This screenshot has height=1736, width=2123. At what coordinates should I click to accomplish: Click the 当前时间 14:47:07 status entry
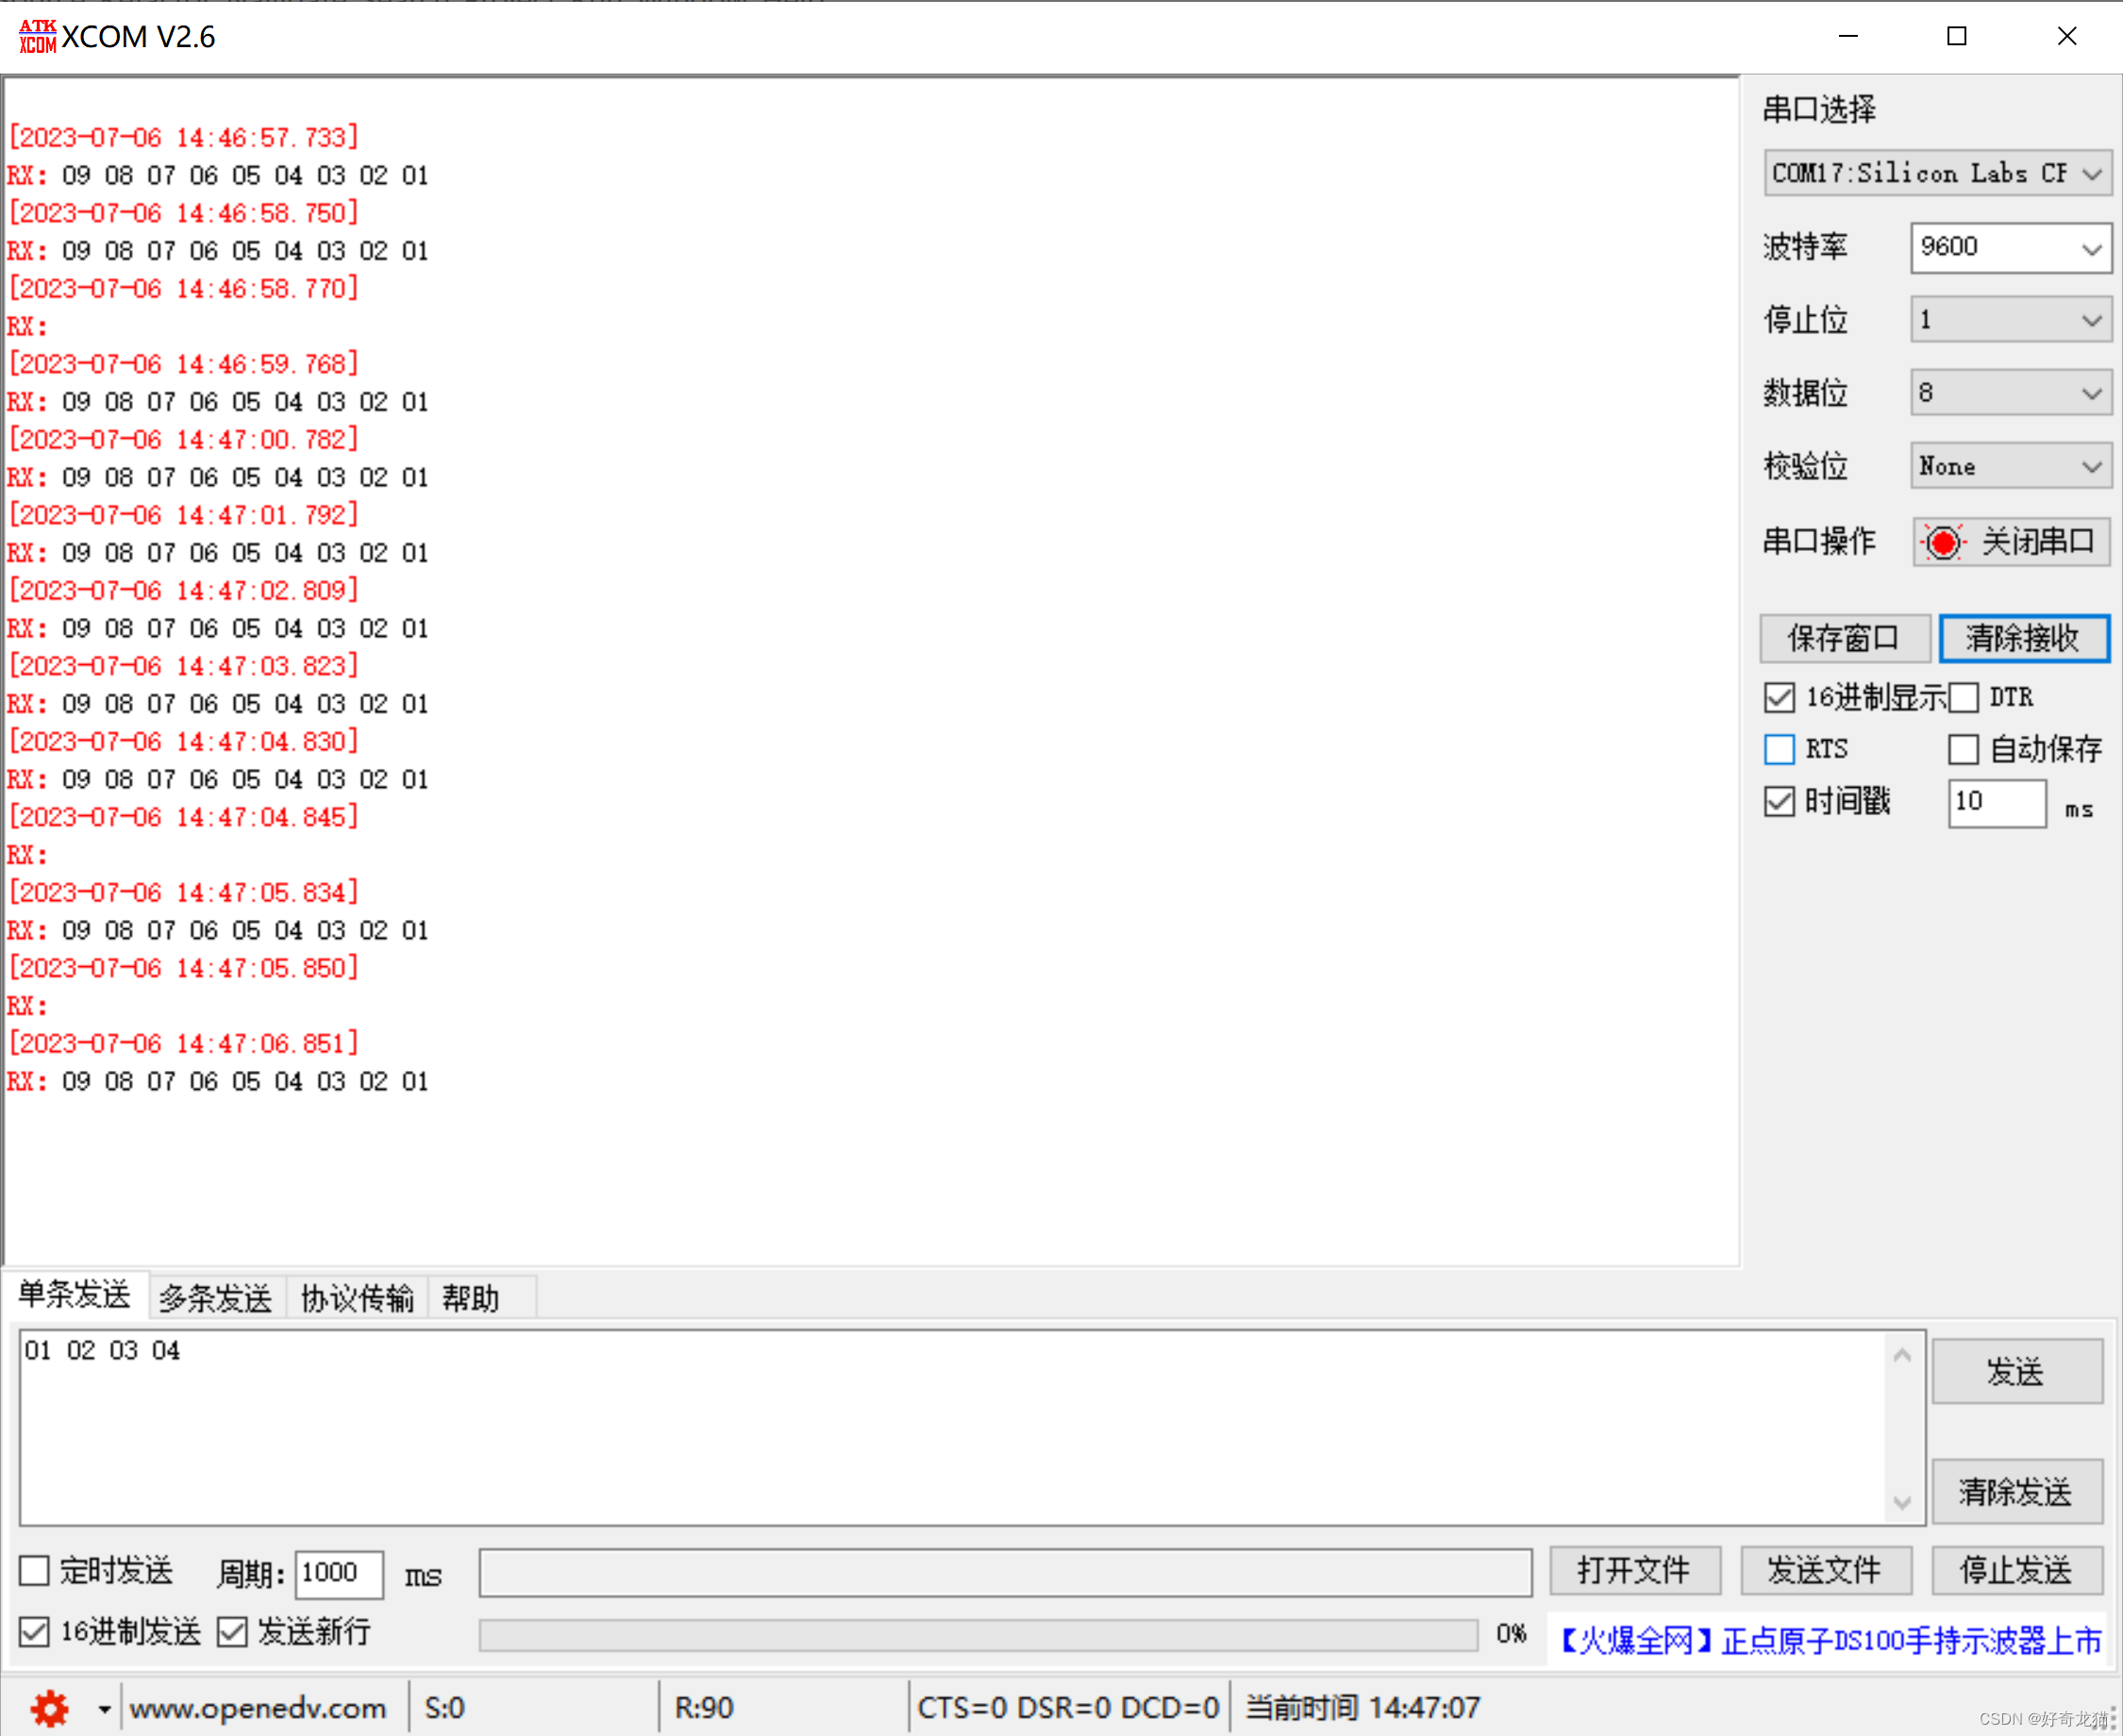(x=1362, y=1708)
